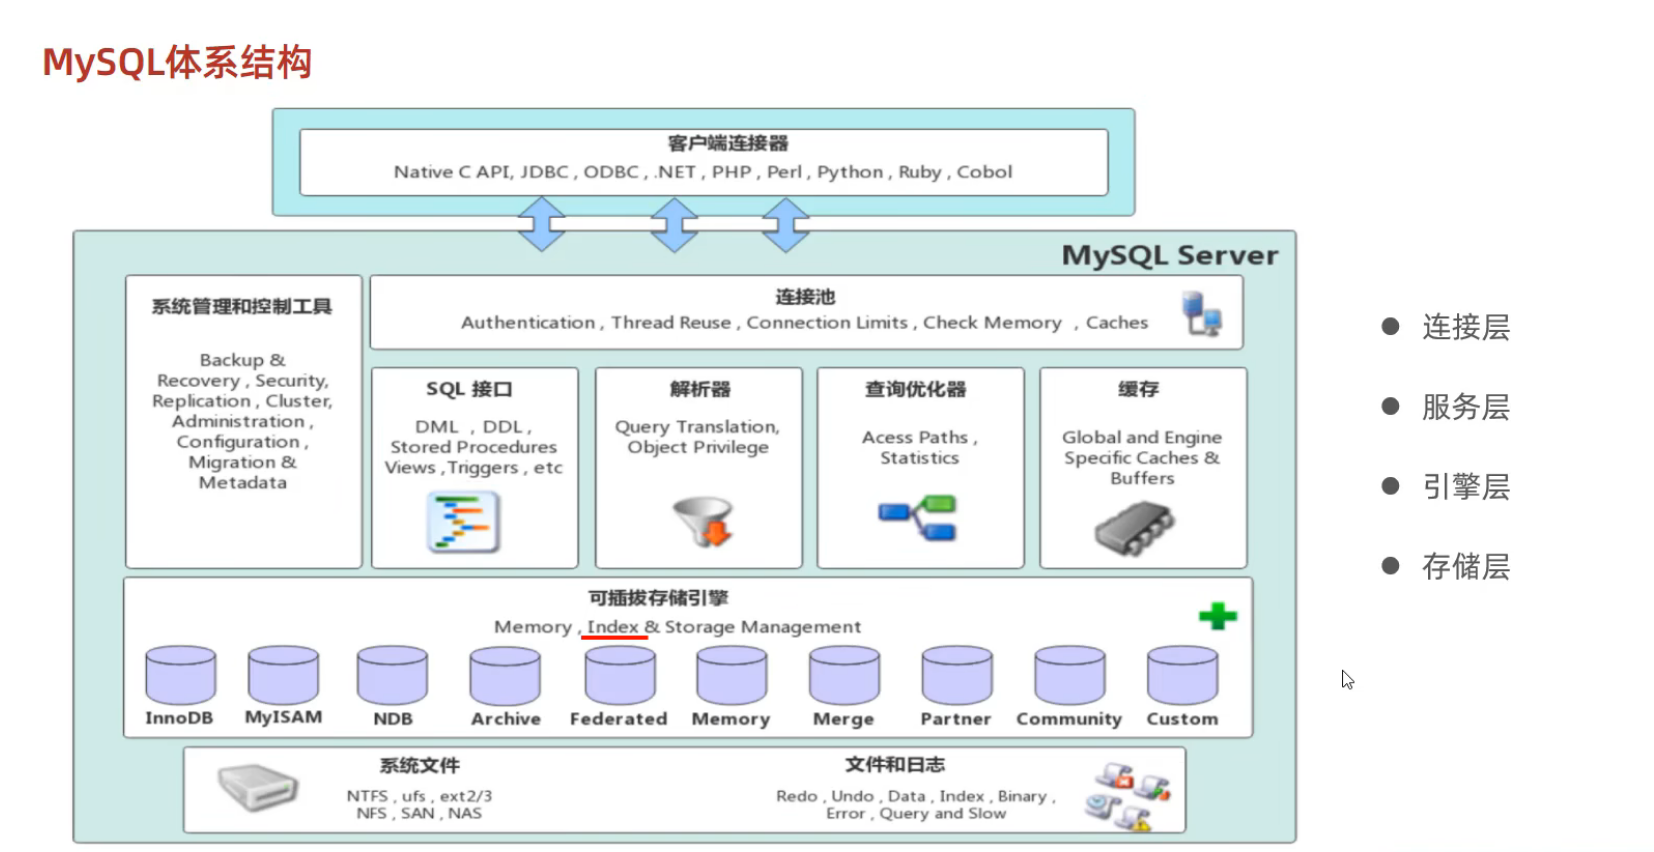Click the red-underlined Index word
Viewport: 1654px width, 852px height.
612,626
